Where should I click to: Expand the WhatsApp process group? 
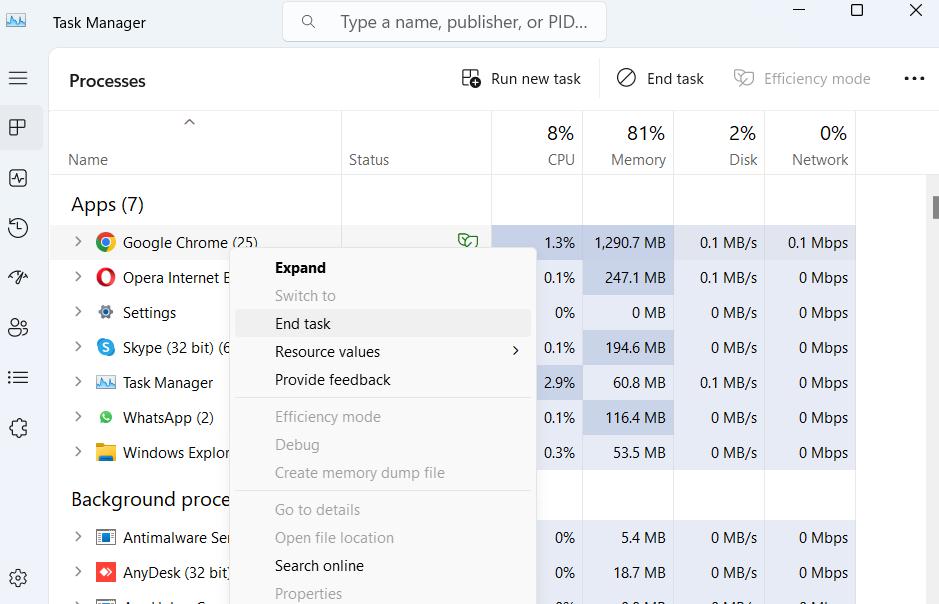pos(78,417)
